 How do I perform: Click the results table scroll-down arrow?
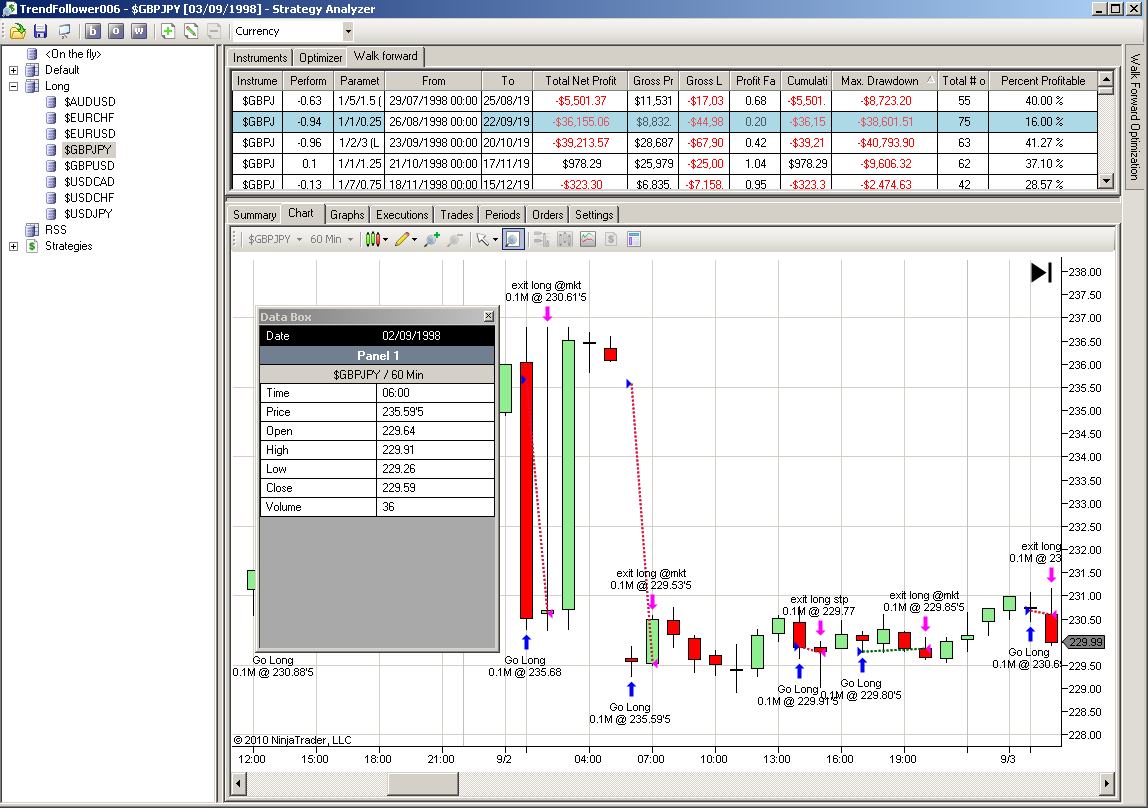tap(1106, 181)
